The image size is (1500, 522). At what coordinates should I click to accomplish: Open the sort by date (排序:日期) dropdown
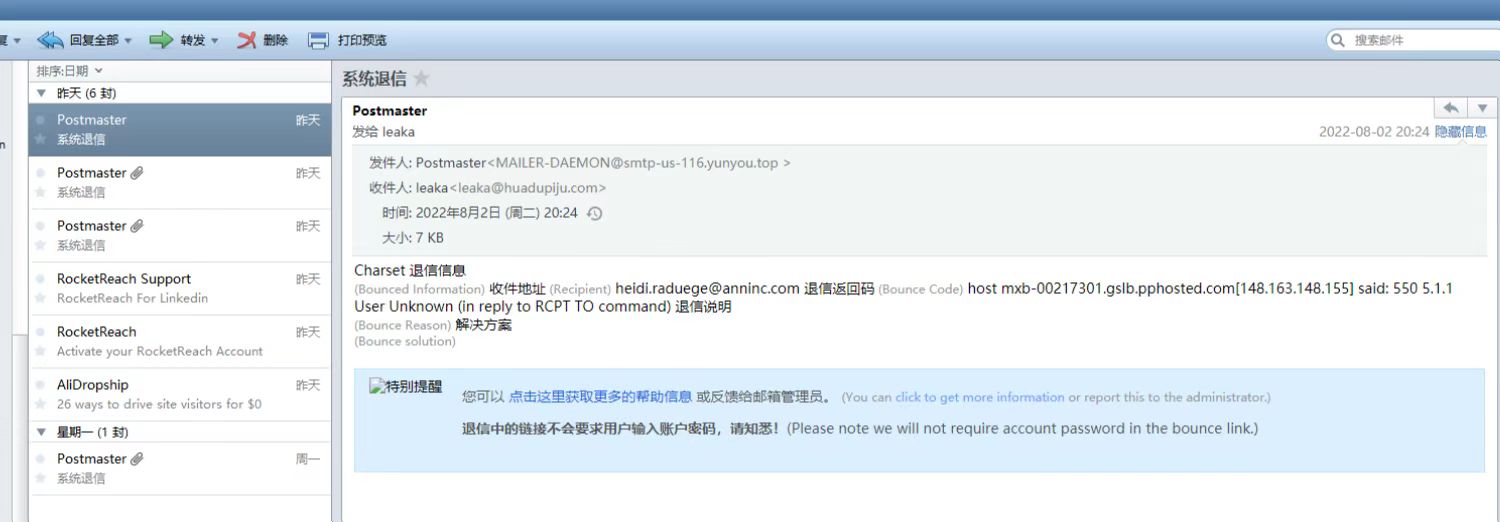[x=69, y=71]
